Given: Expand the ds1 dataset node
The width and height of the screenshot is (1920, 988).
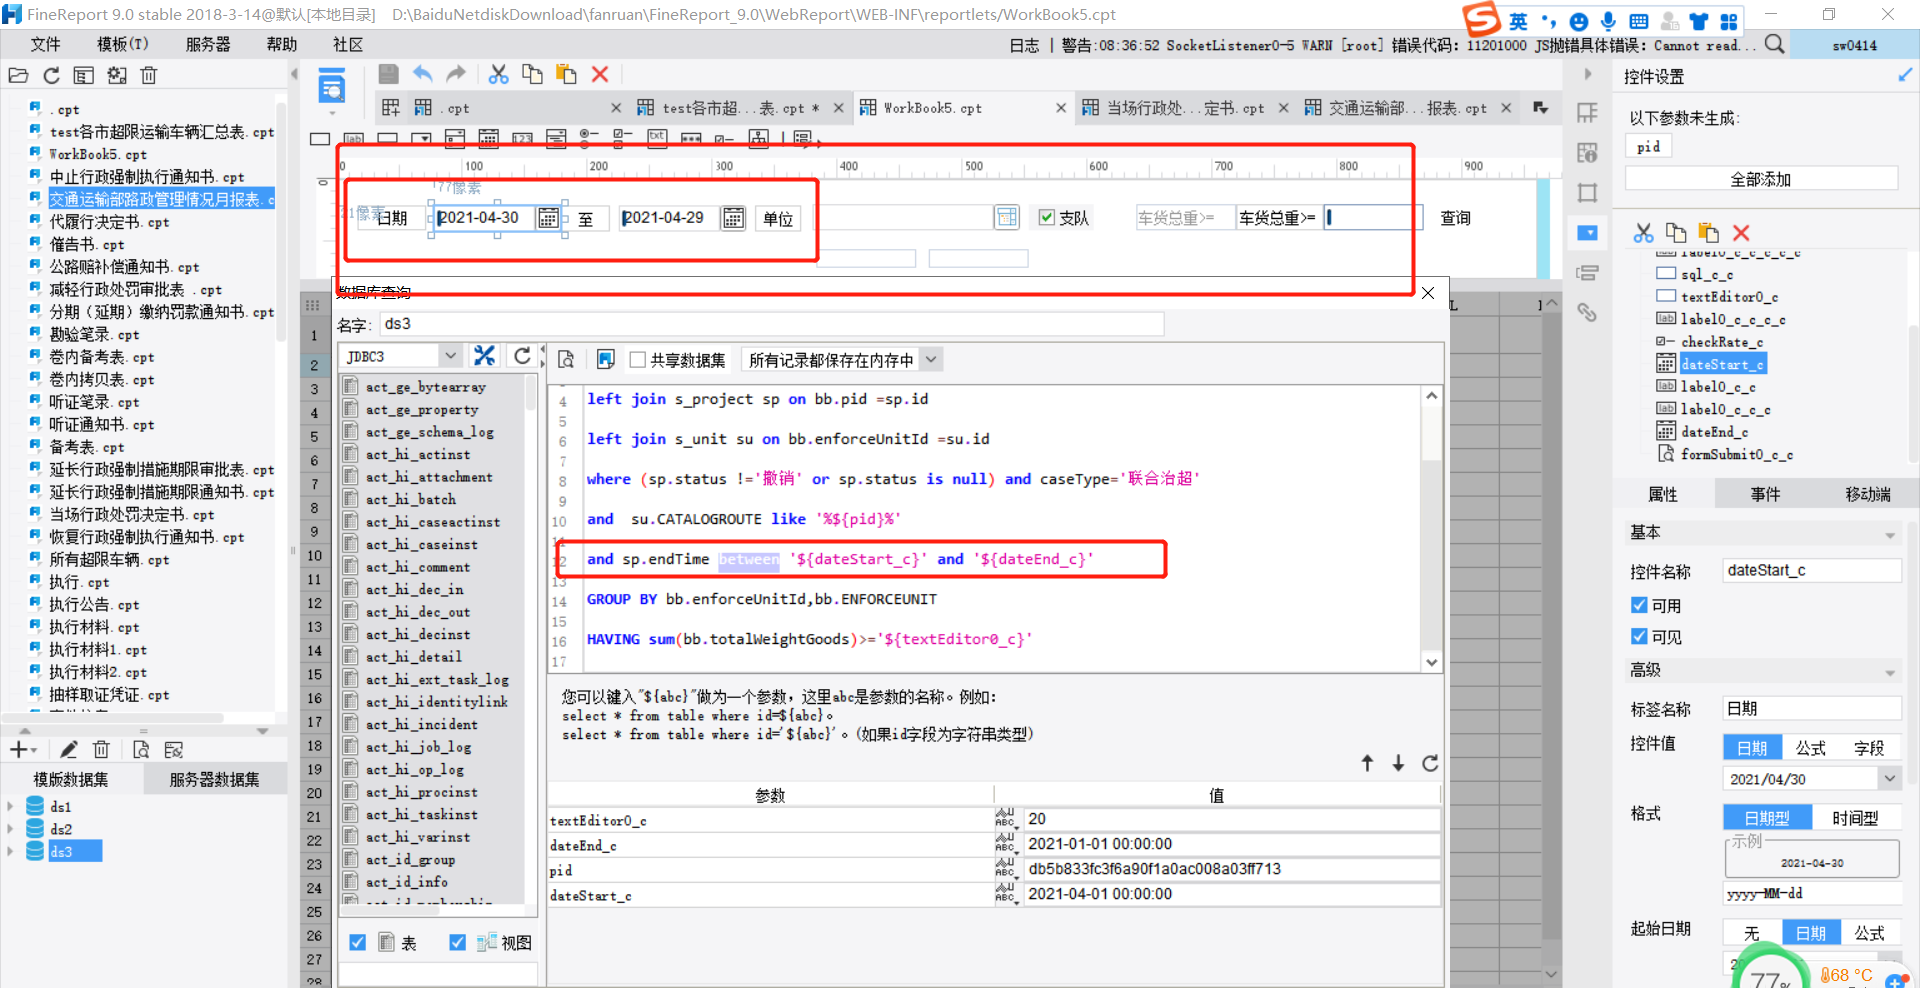Looking at the screenshot, I should 11,806.
